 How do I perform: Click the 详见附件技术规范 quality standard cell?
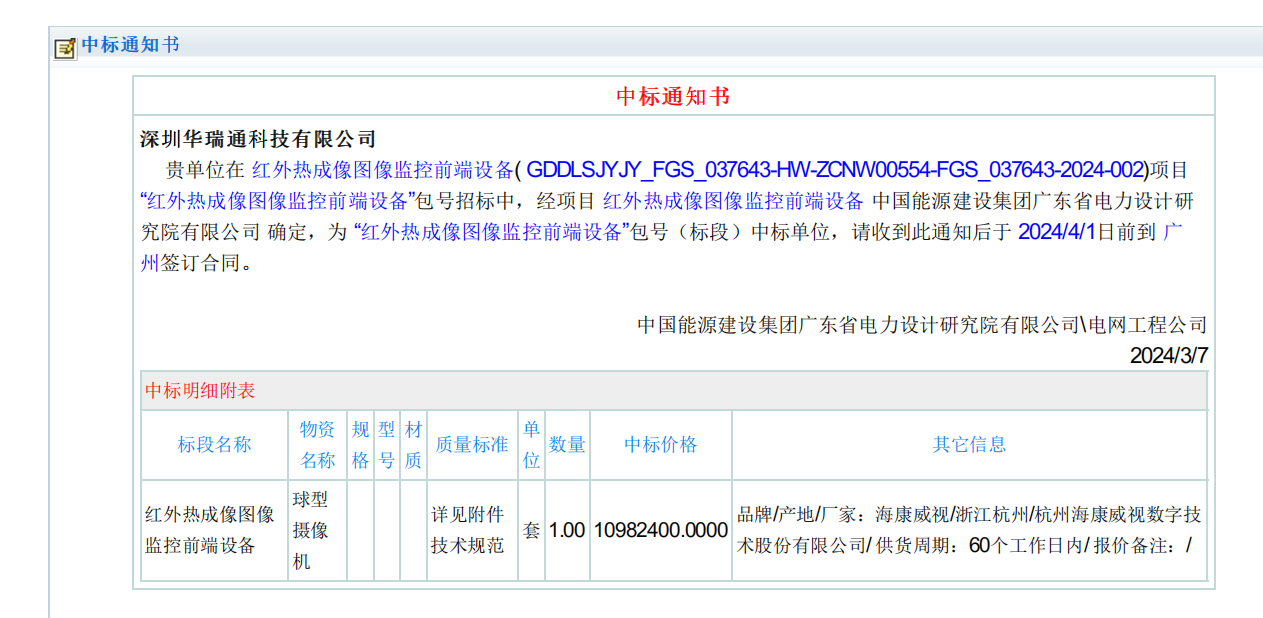(467, 530)
